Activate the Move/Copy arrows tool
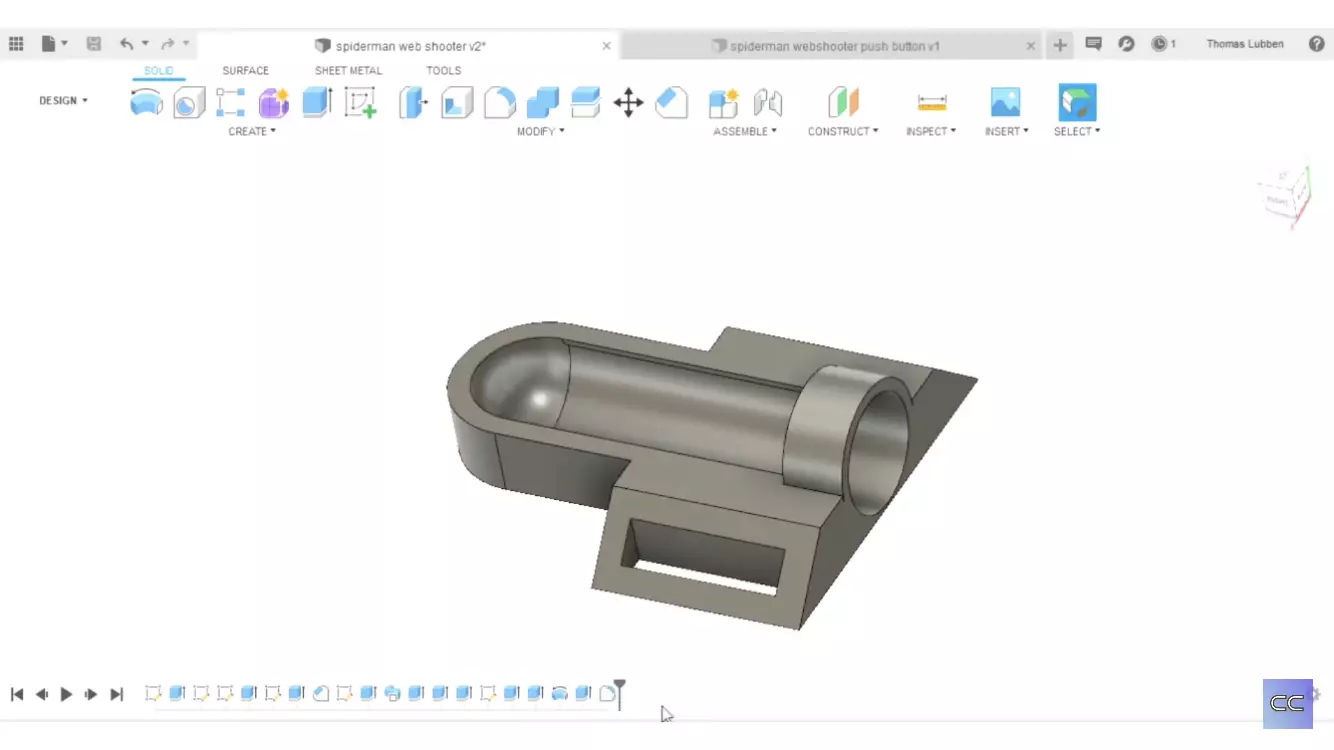 point(628,102)
